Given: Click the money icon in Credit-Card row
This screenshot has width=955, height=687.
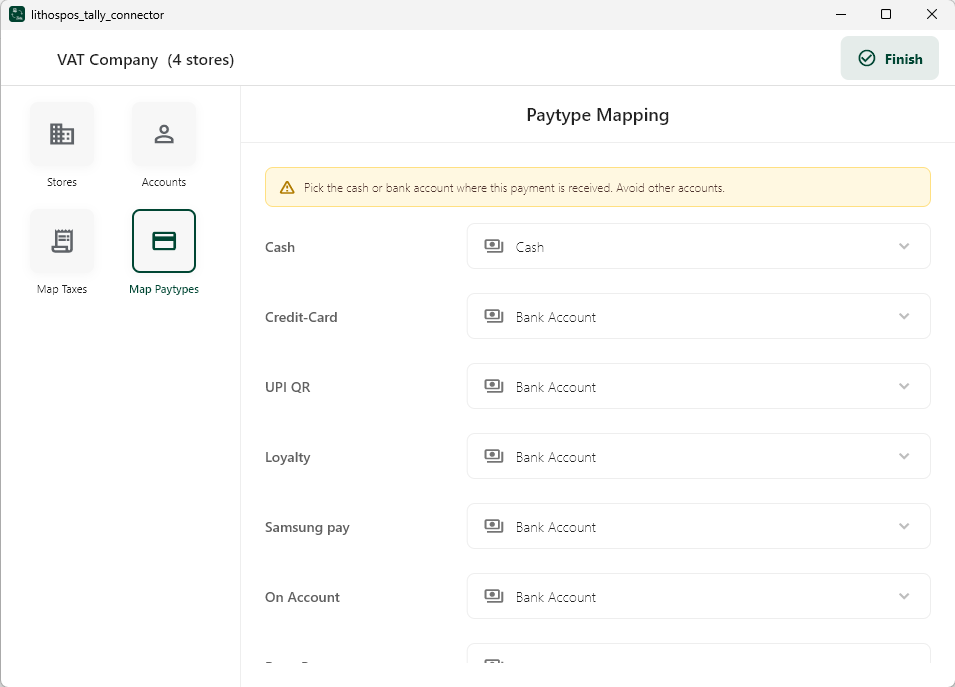Looking at the screenshot, I should coord(493,316).
